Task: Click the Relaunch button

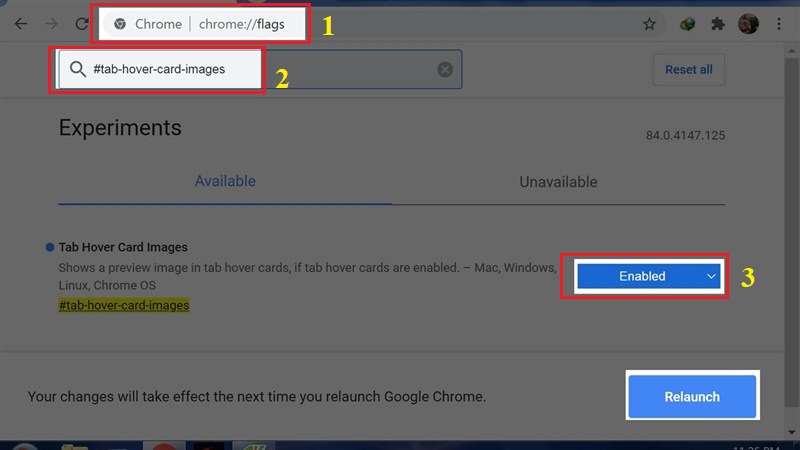Action: (692, 396)
